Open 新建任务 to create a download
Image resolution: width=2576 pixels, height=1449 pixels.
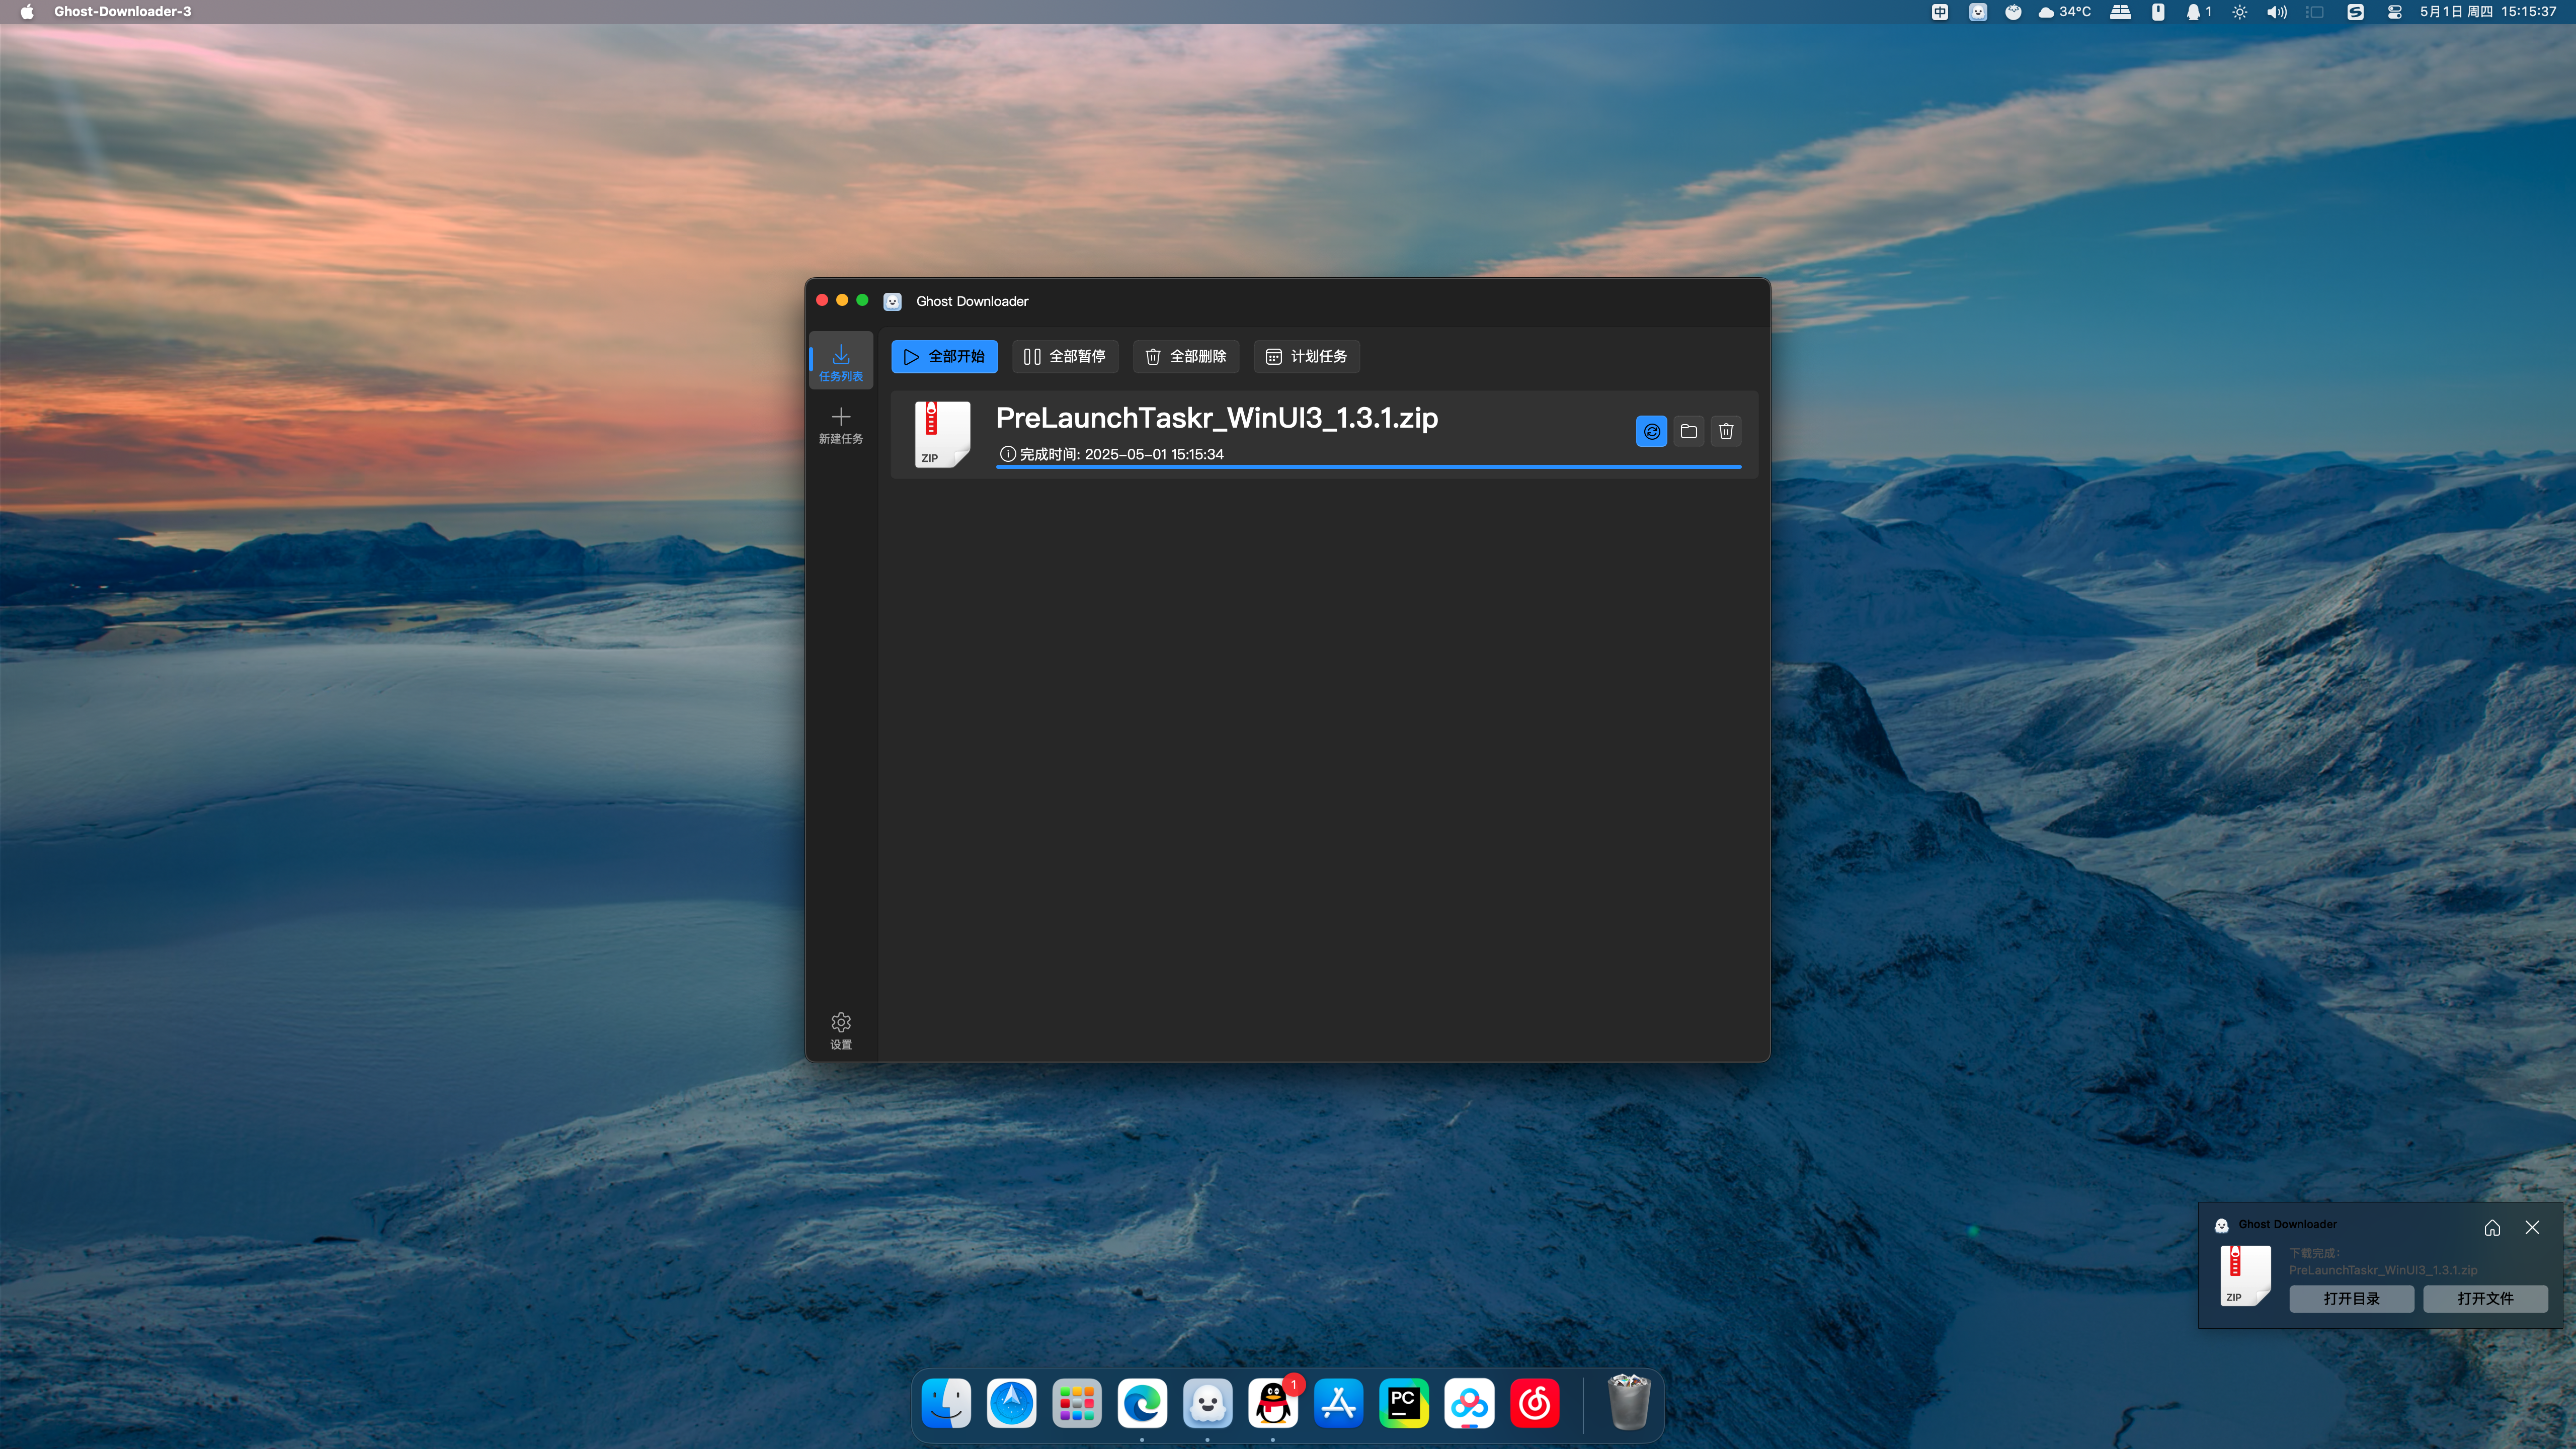[x=841, y=424]
